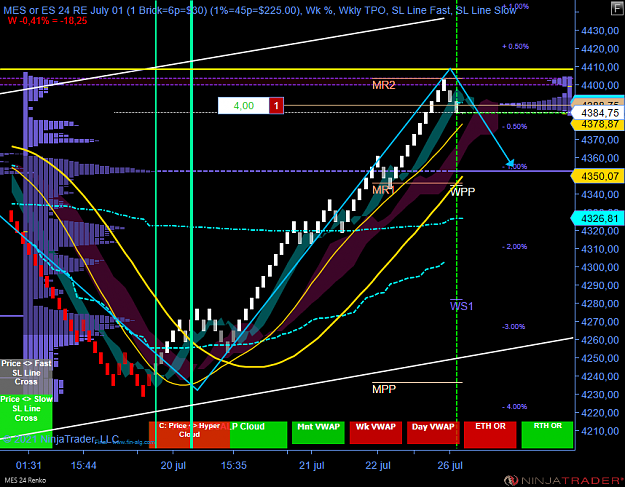The width and height of the screenshot is (625, 487).
Task: Click the WPP pivot label
Action: 462,192
